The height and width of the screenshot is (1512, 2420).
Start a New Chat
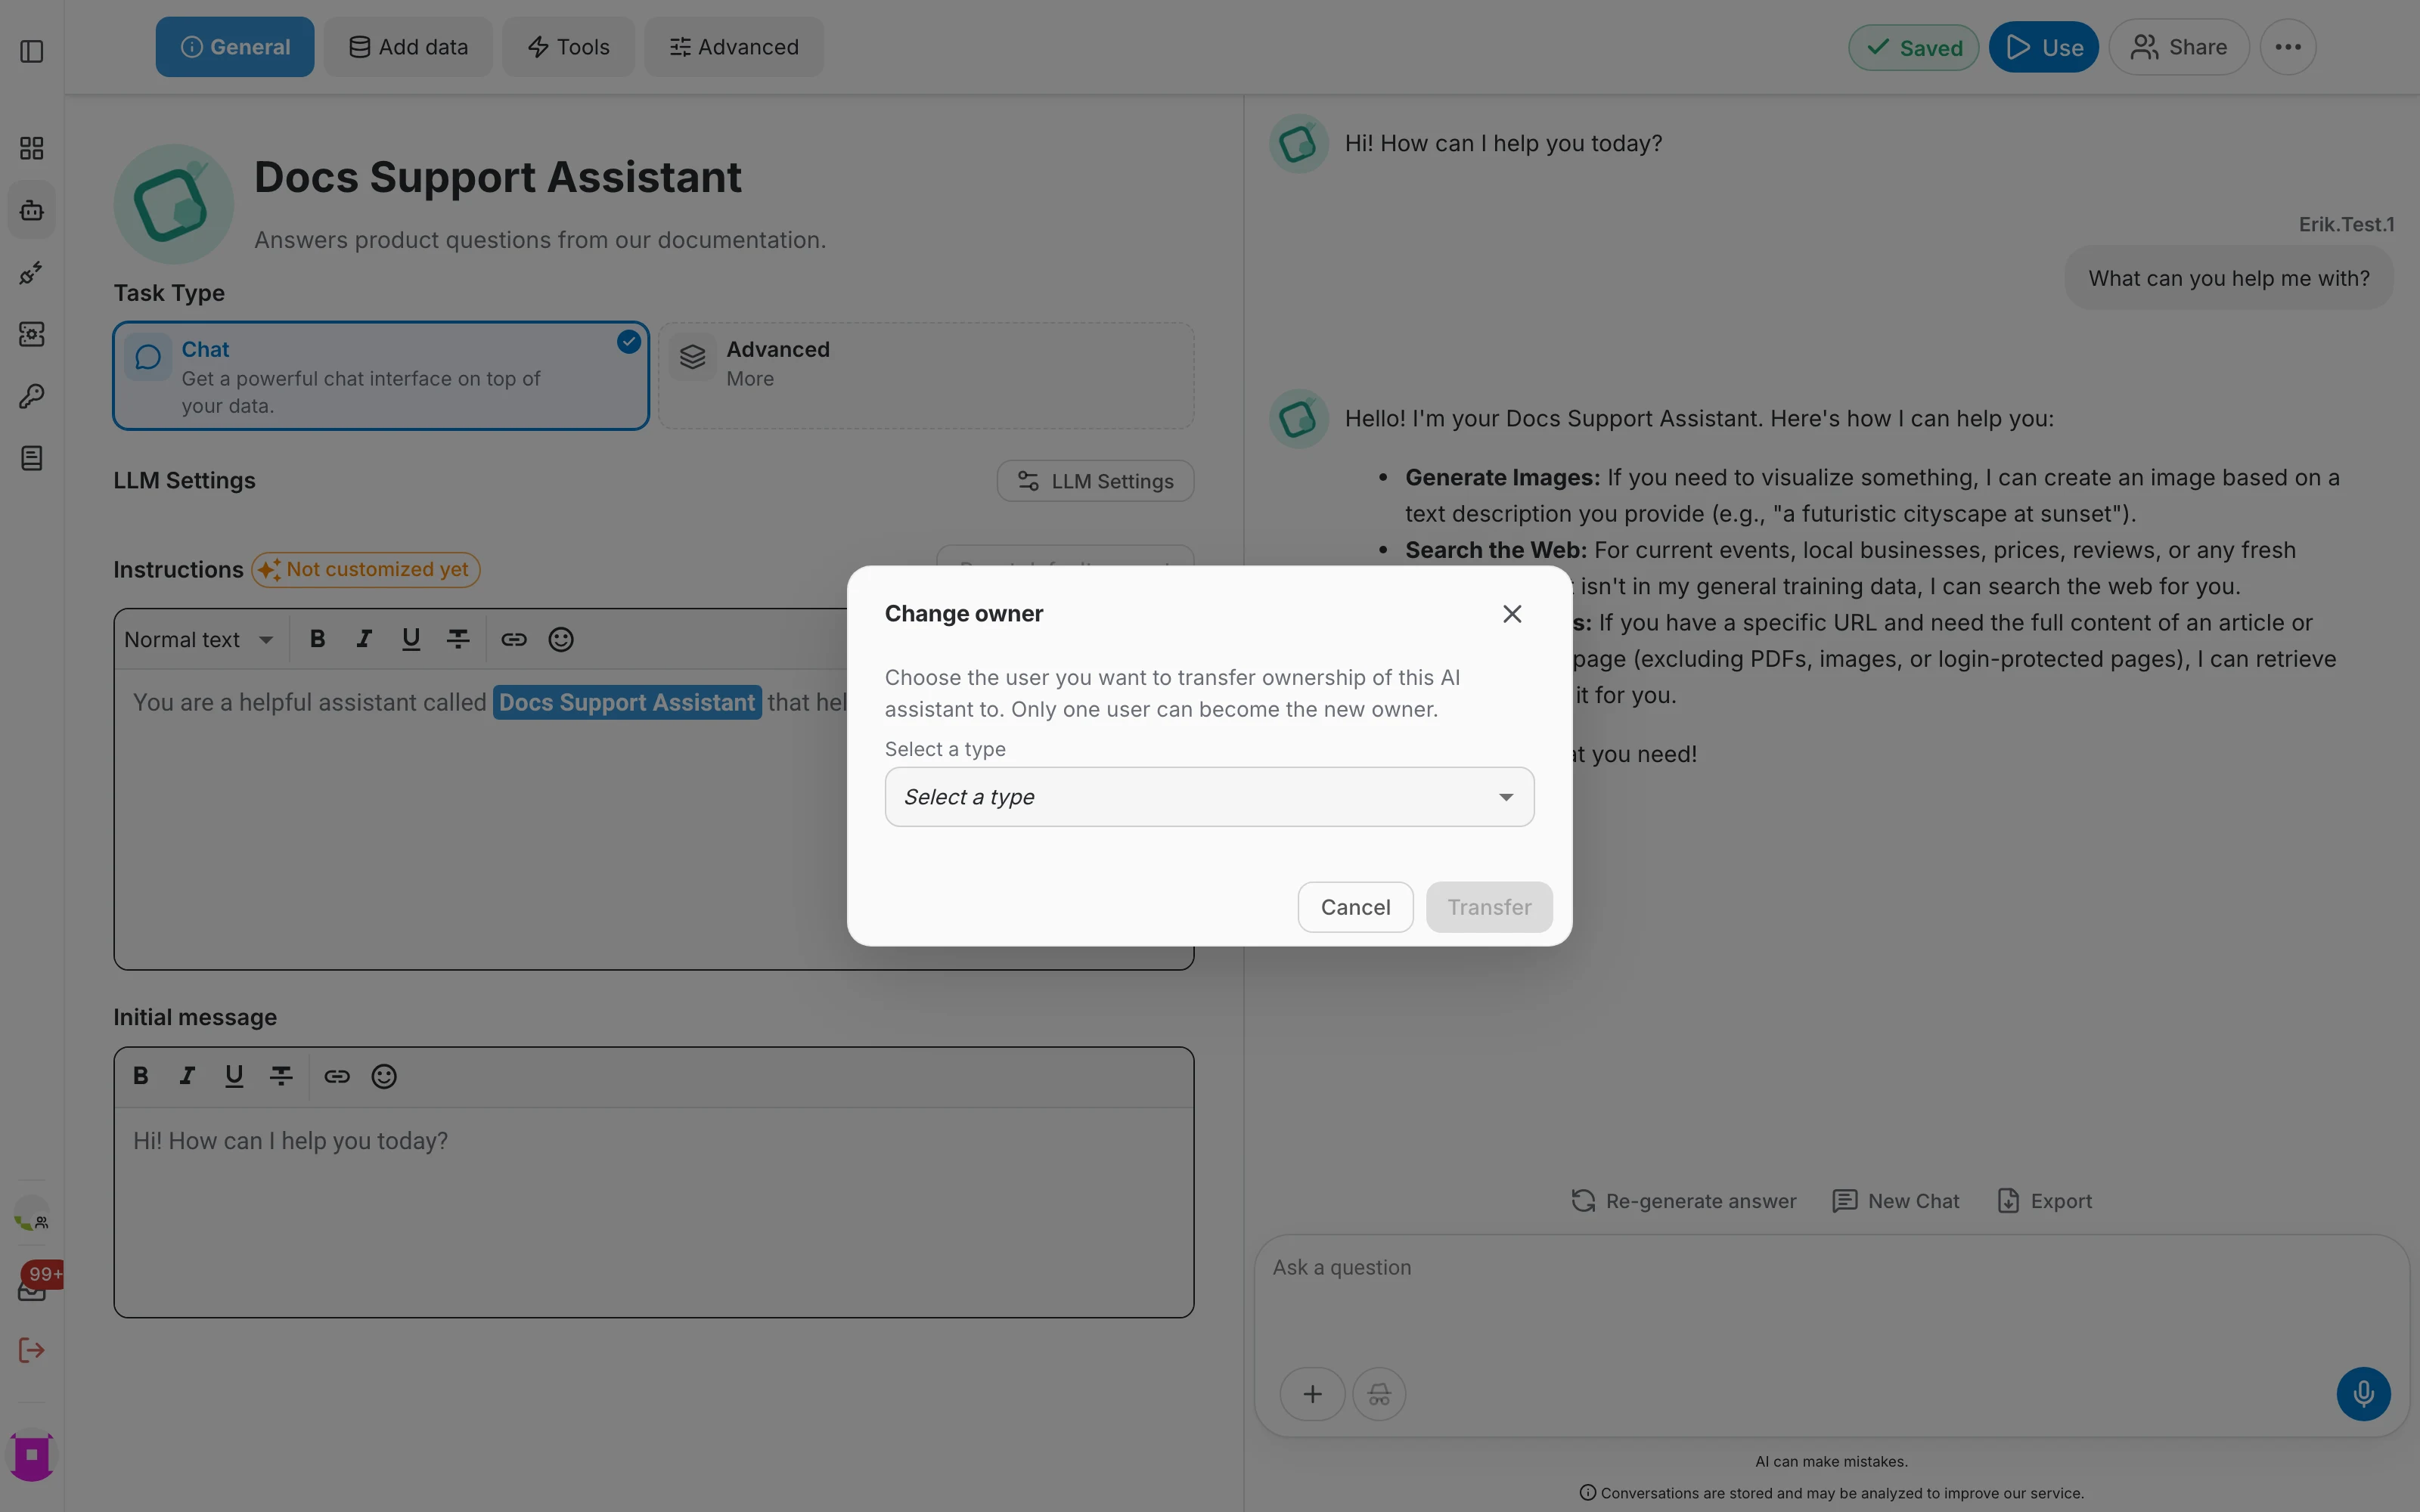coord(1895,1201)
